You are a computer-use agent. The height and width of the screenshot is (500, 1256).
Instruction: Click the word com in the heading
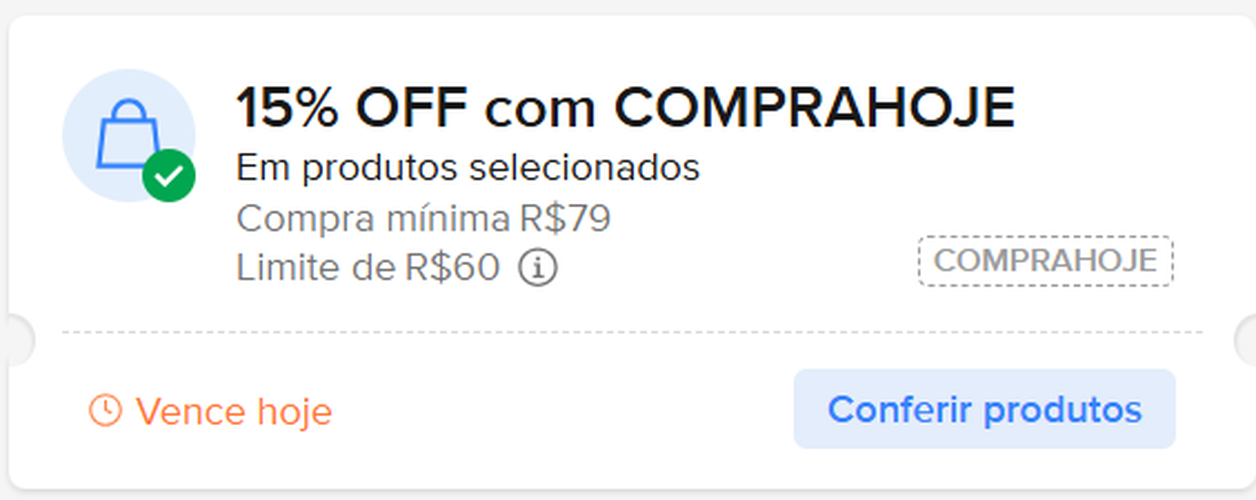click(543, 108)
